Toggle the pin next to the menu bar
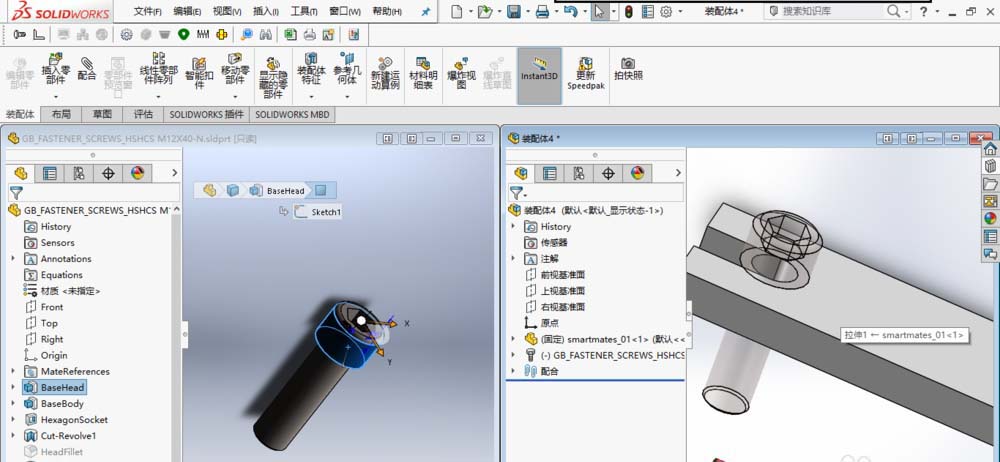The height and width of the screenshot is (462, 1000). [425, 12]
